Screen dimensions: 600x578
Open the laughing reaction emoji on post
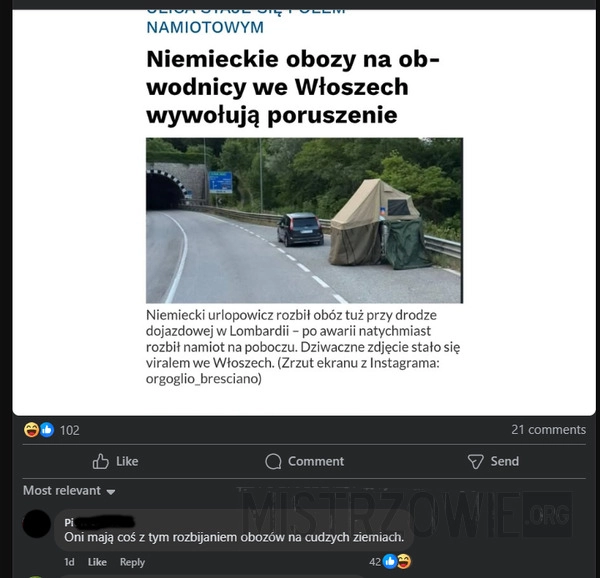(x=31, y=430)
